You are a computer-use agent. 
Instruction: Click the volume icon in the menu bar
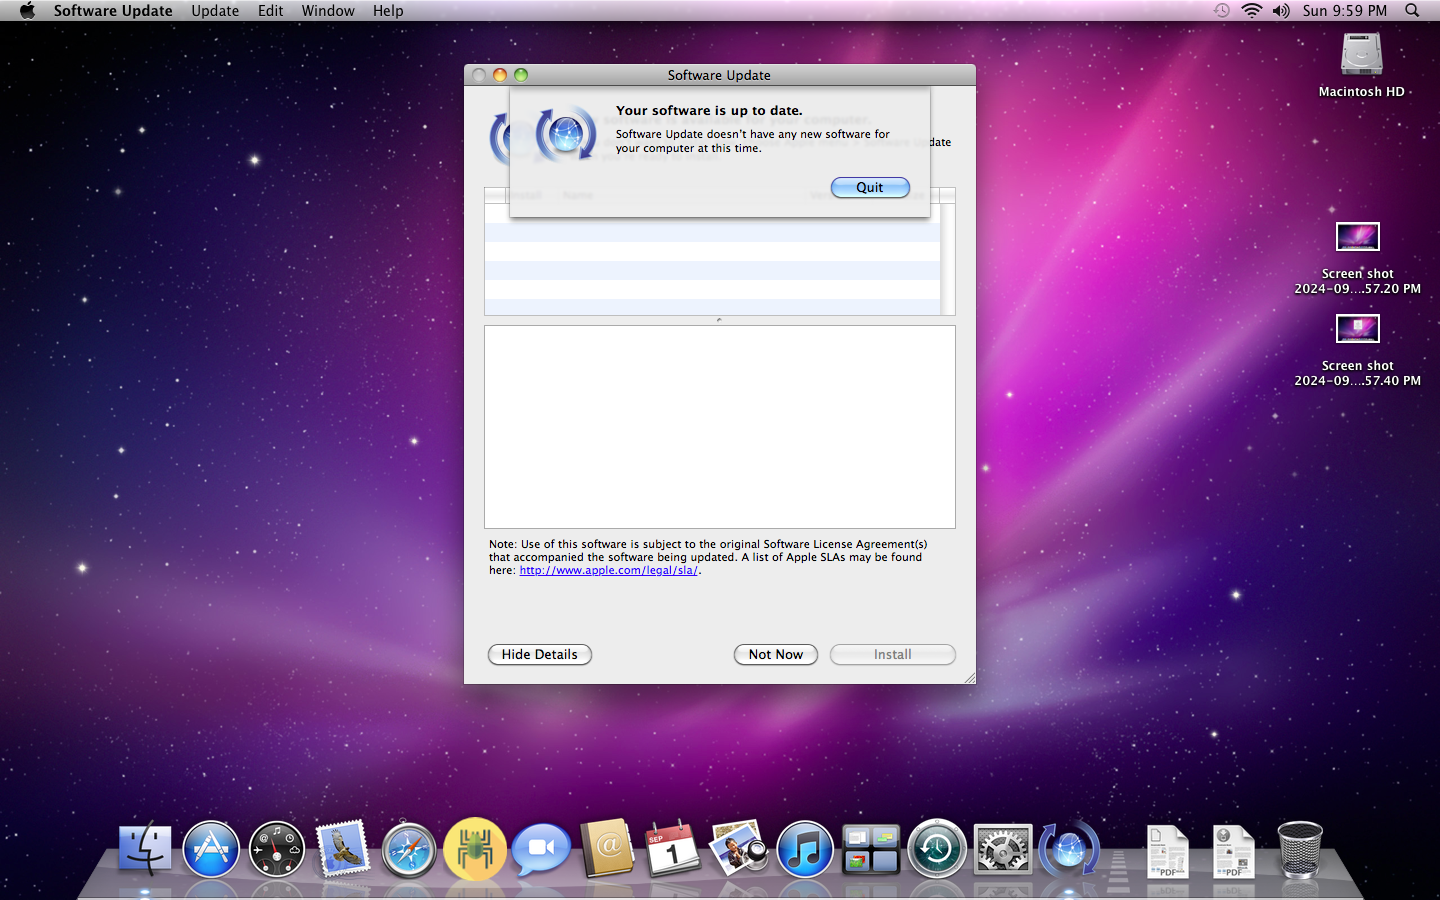pos(1281,10)
